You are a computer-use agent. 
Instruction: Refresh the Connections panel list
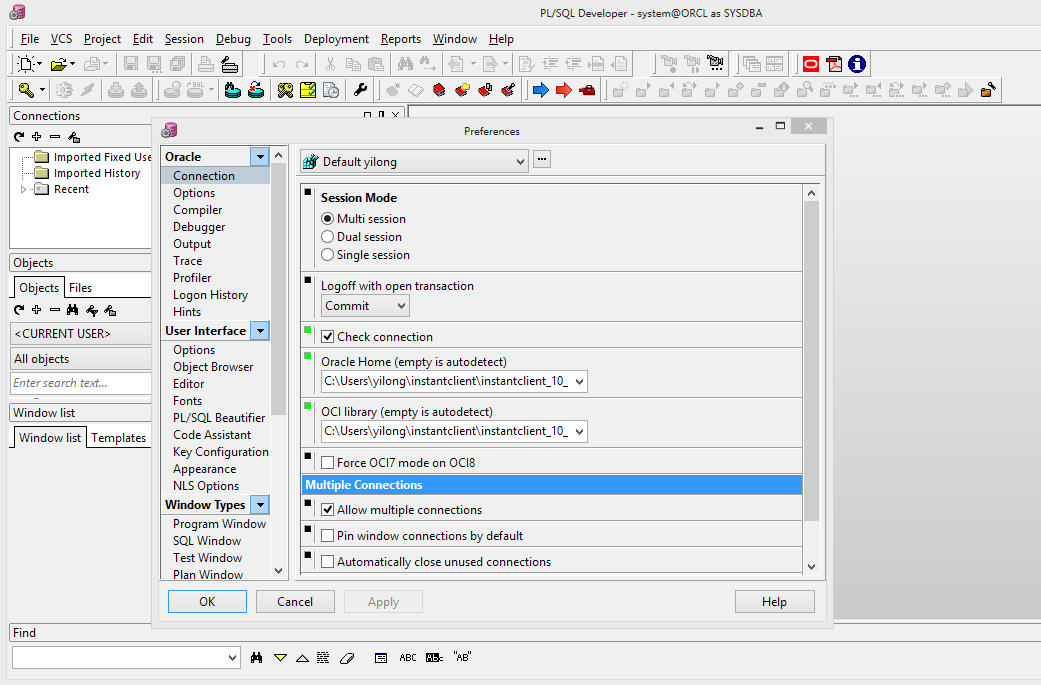[x=19, y=137]
